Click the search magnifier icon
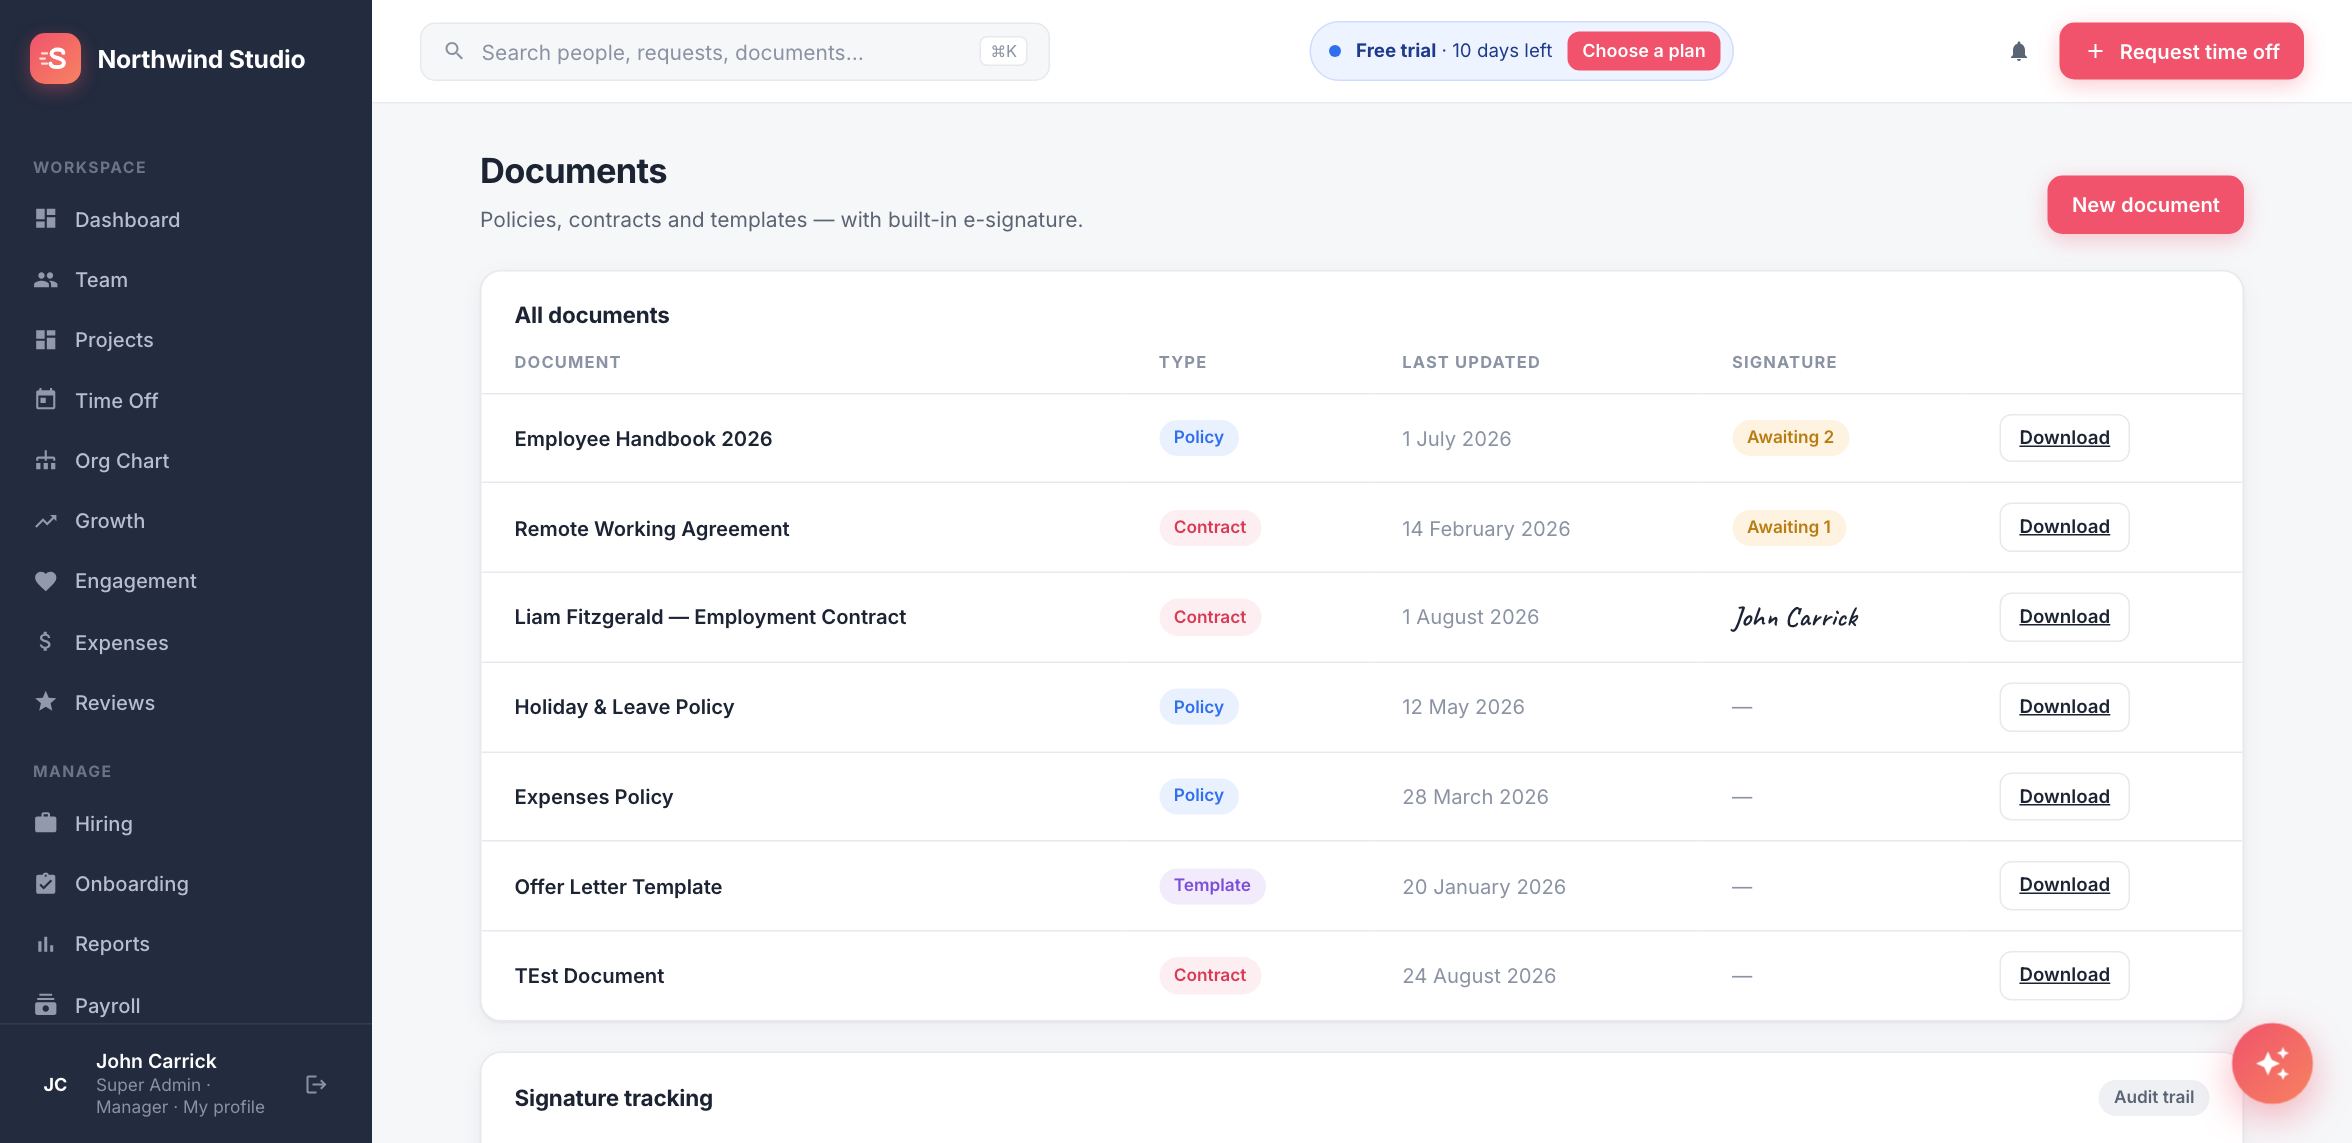 (x=454, y=51)
